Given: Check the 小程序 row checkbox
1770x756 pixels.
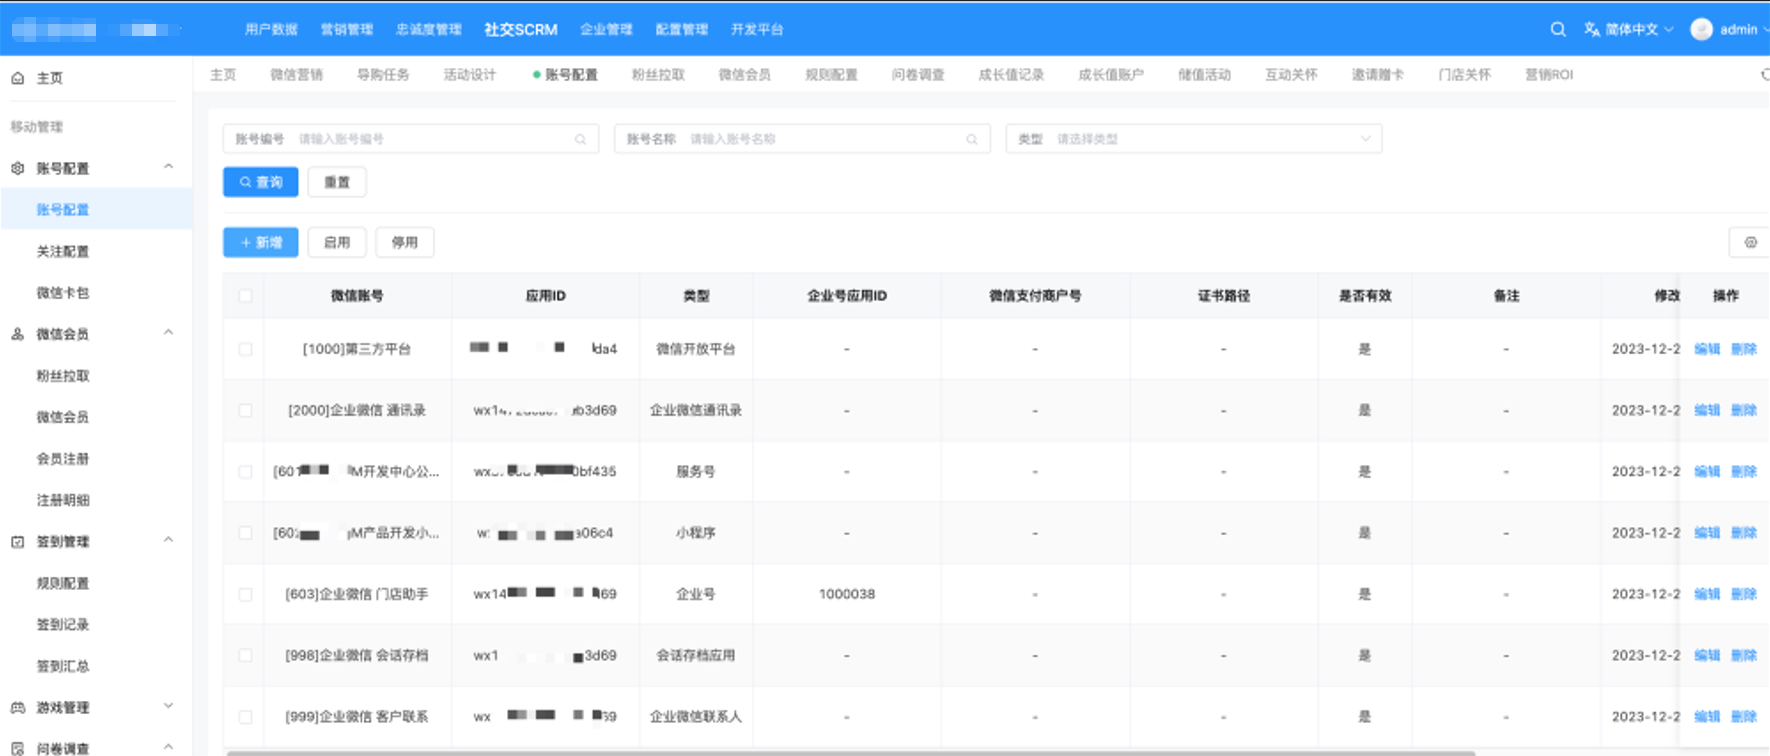Looking at the screenshot, I should click(246, 533).
